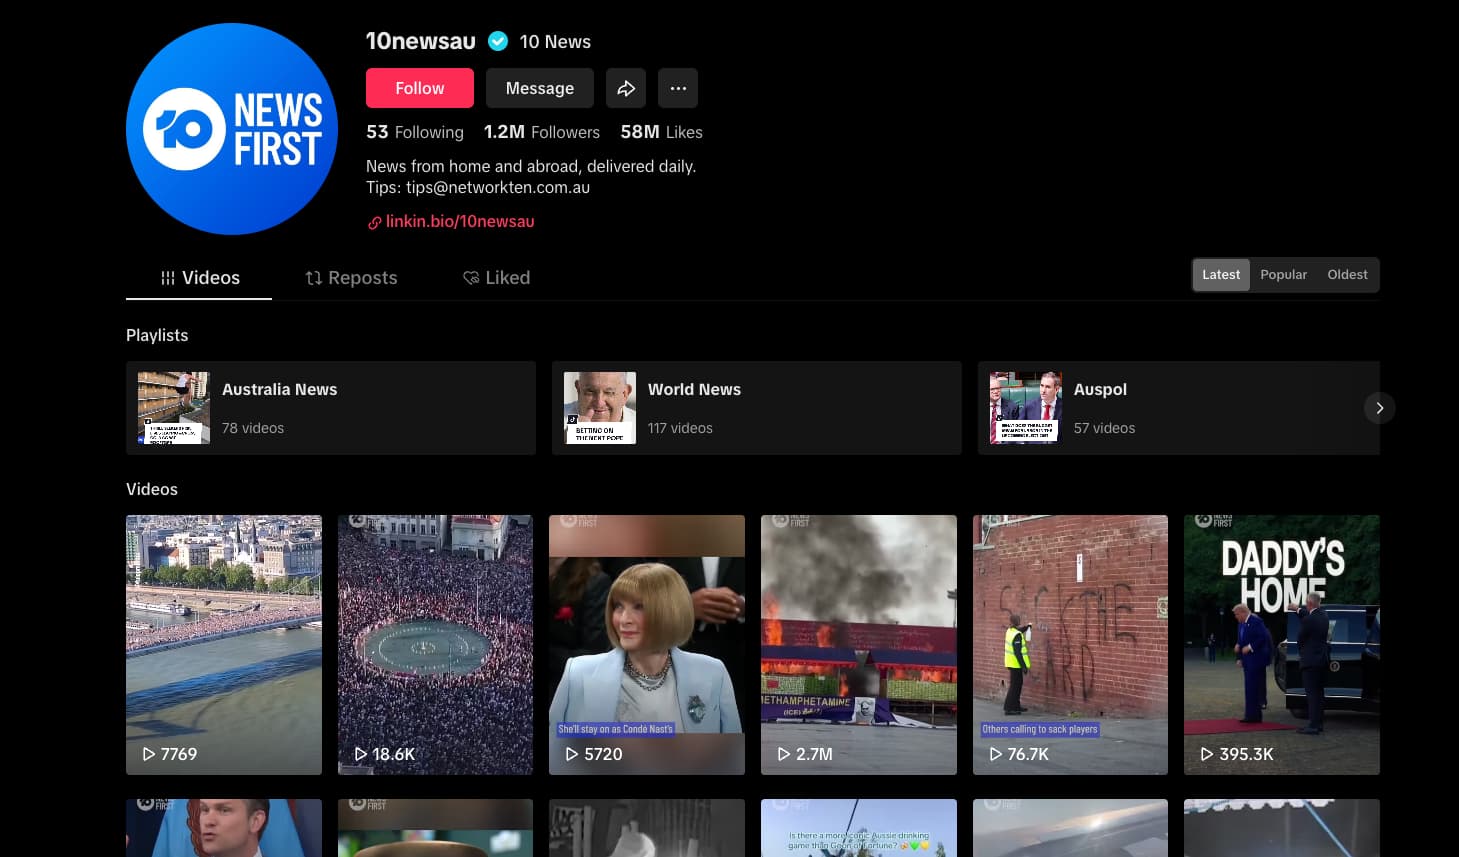Click the play icon on 395.3K video
The image size is (1459, 857).
[x=1206, y=754]
